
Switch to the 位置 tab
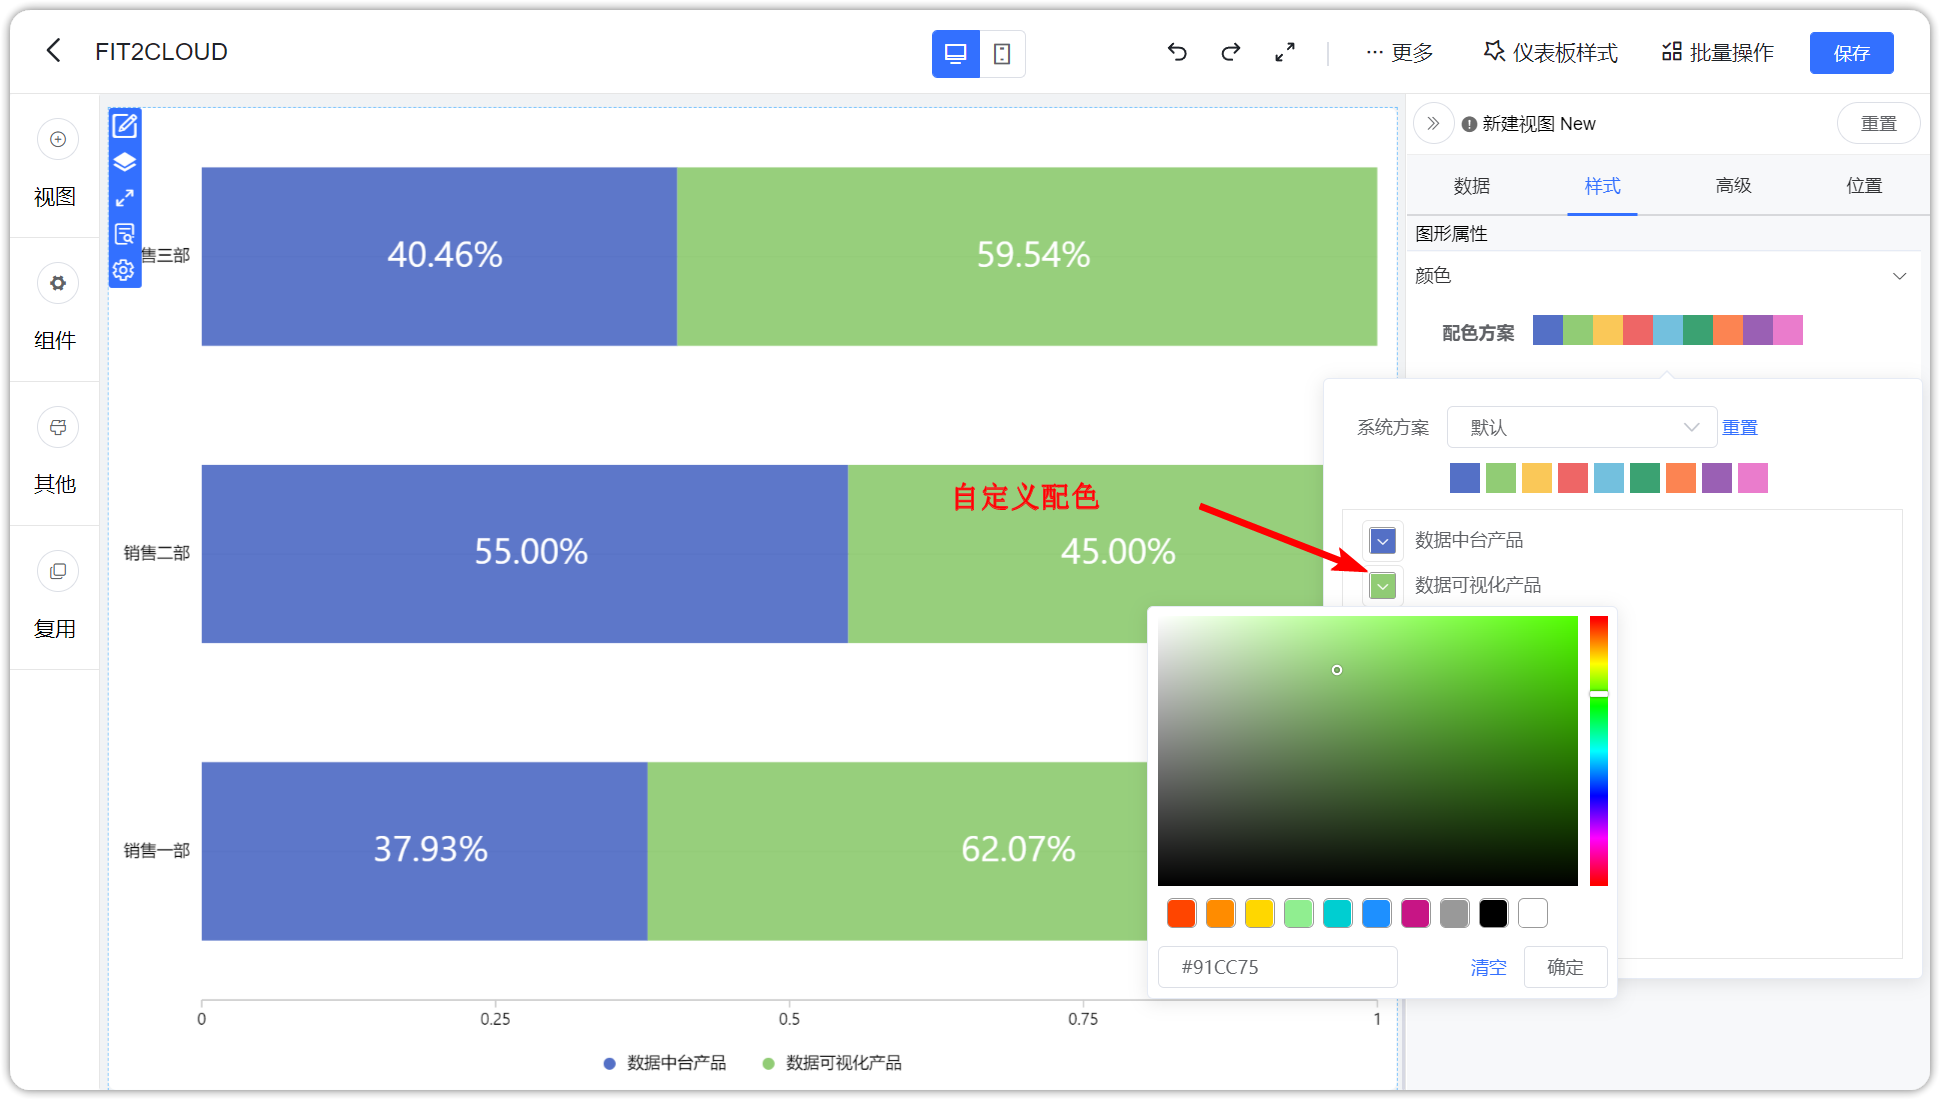(1864, 186)
